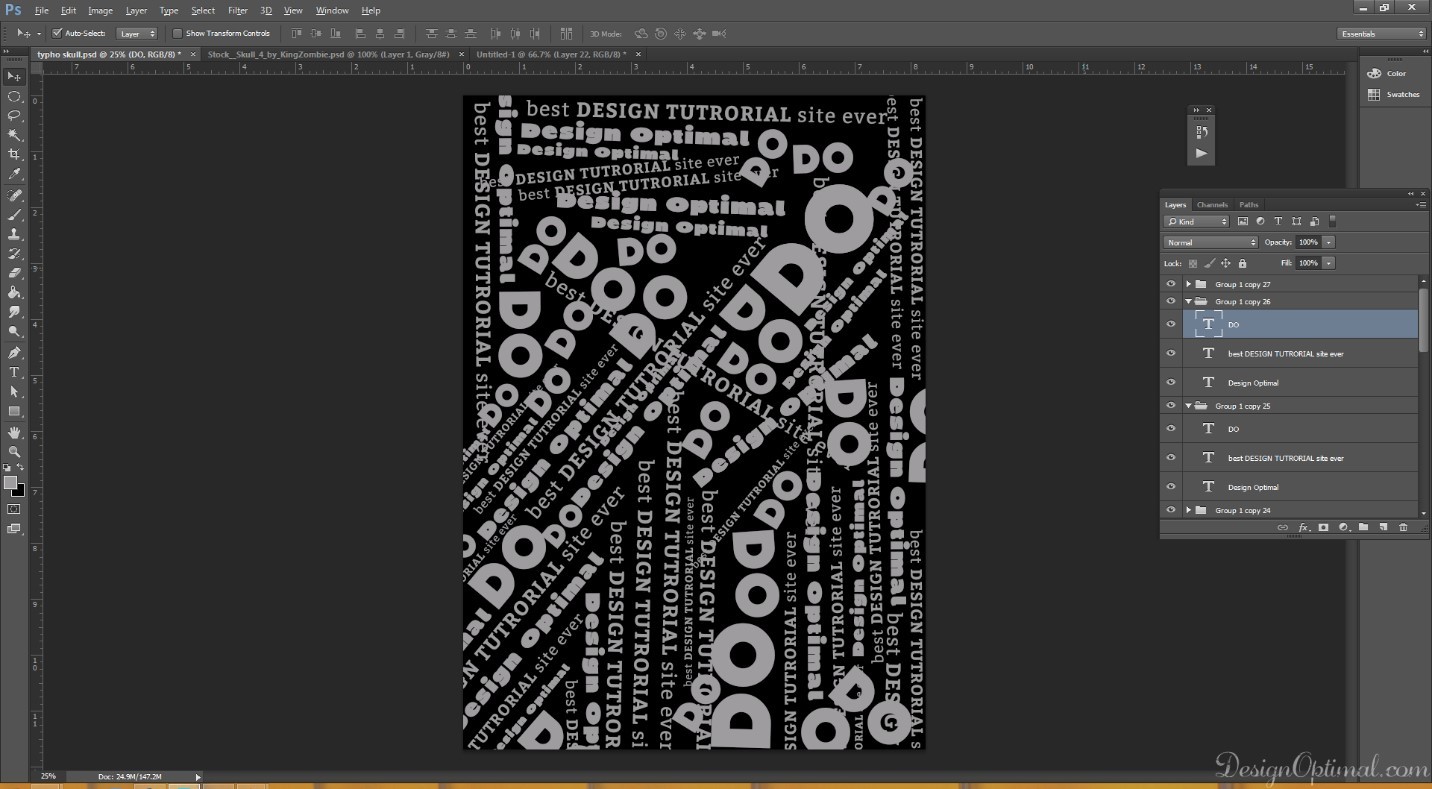This screenshot has width=1432, height=789.
Task: Toggle layer filtering switch on
Action: coord(1333,221)
